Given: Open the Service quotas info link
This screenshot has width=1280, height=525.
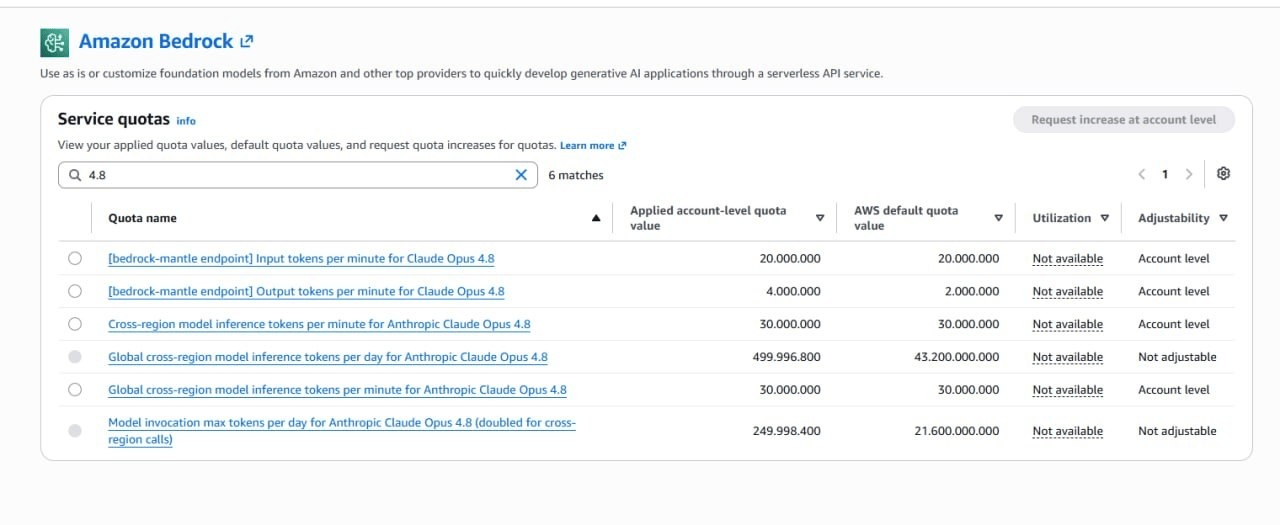Looking at the screenshot, I should point(186,120).
